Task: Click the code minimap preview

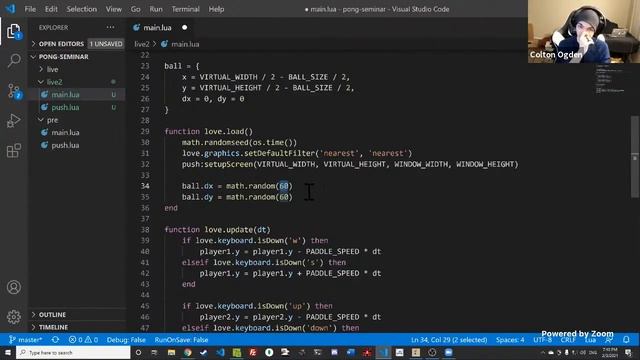Action: coord(611,79)
